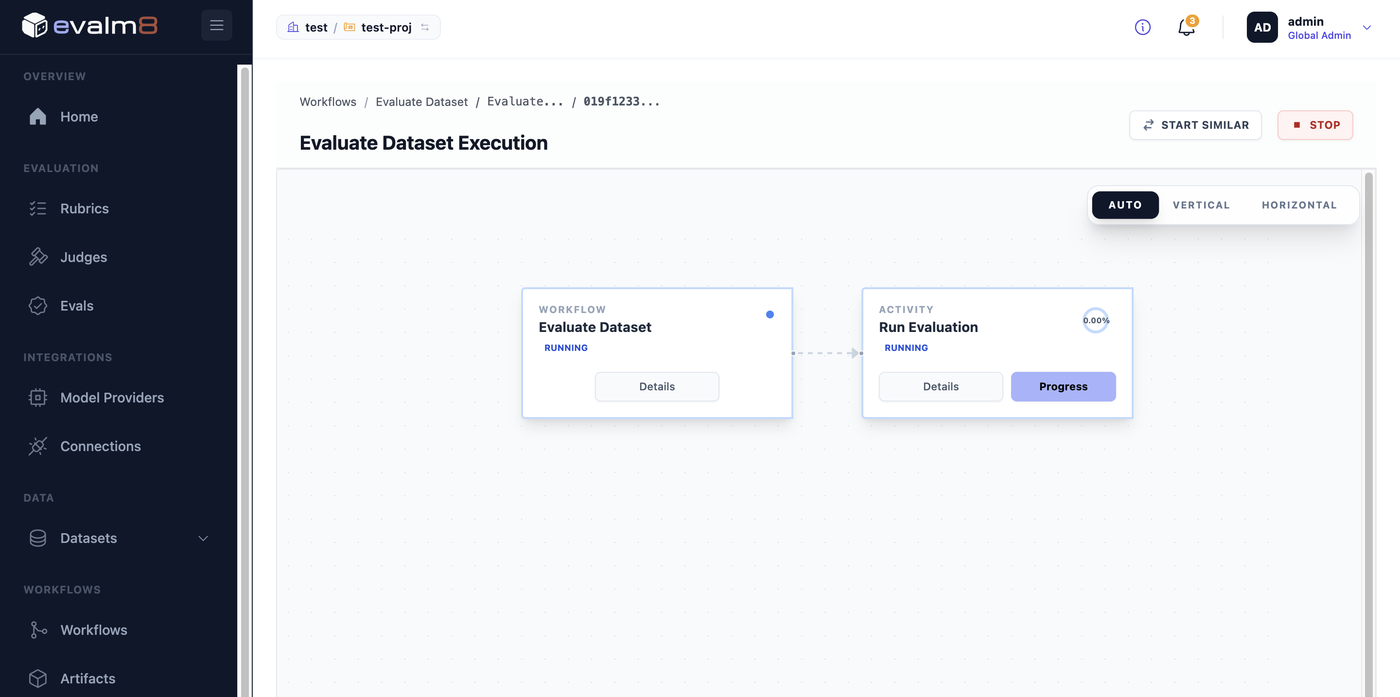Click Workflows breadcrumb link
Image resolution: width=1400 pixels, height=697 pixels.
coord(328,102)
